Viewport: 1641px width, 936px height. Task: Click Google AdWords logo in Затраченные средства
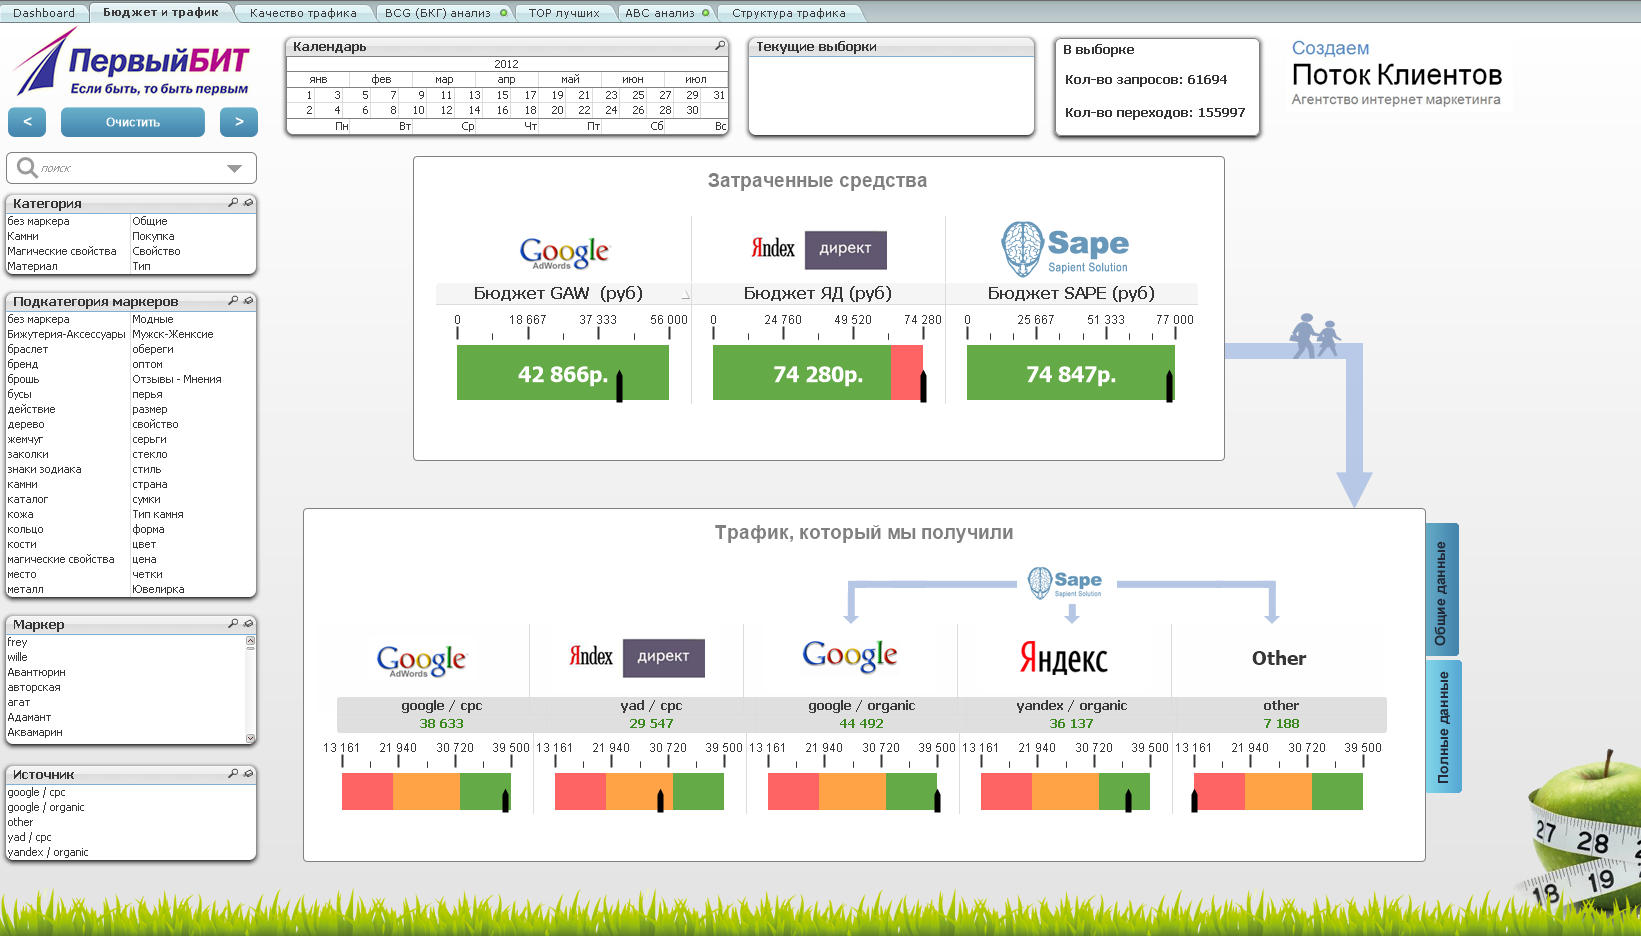pyautogui.click(x=564, y=253)
